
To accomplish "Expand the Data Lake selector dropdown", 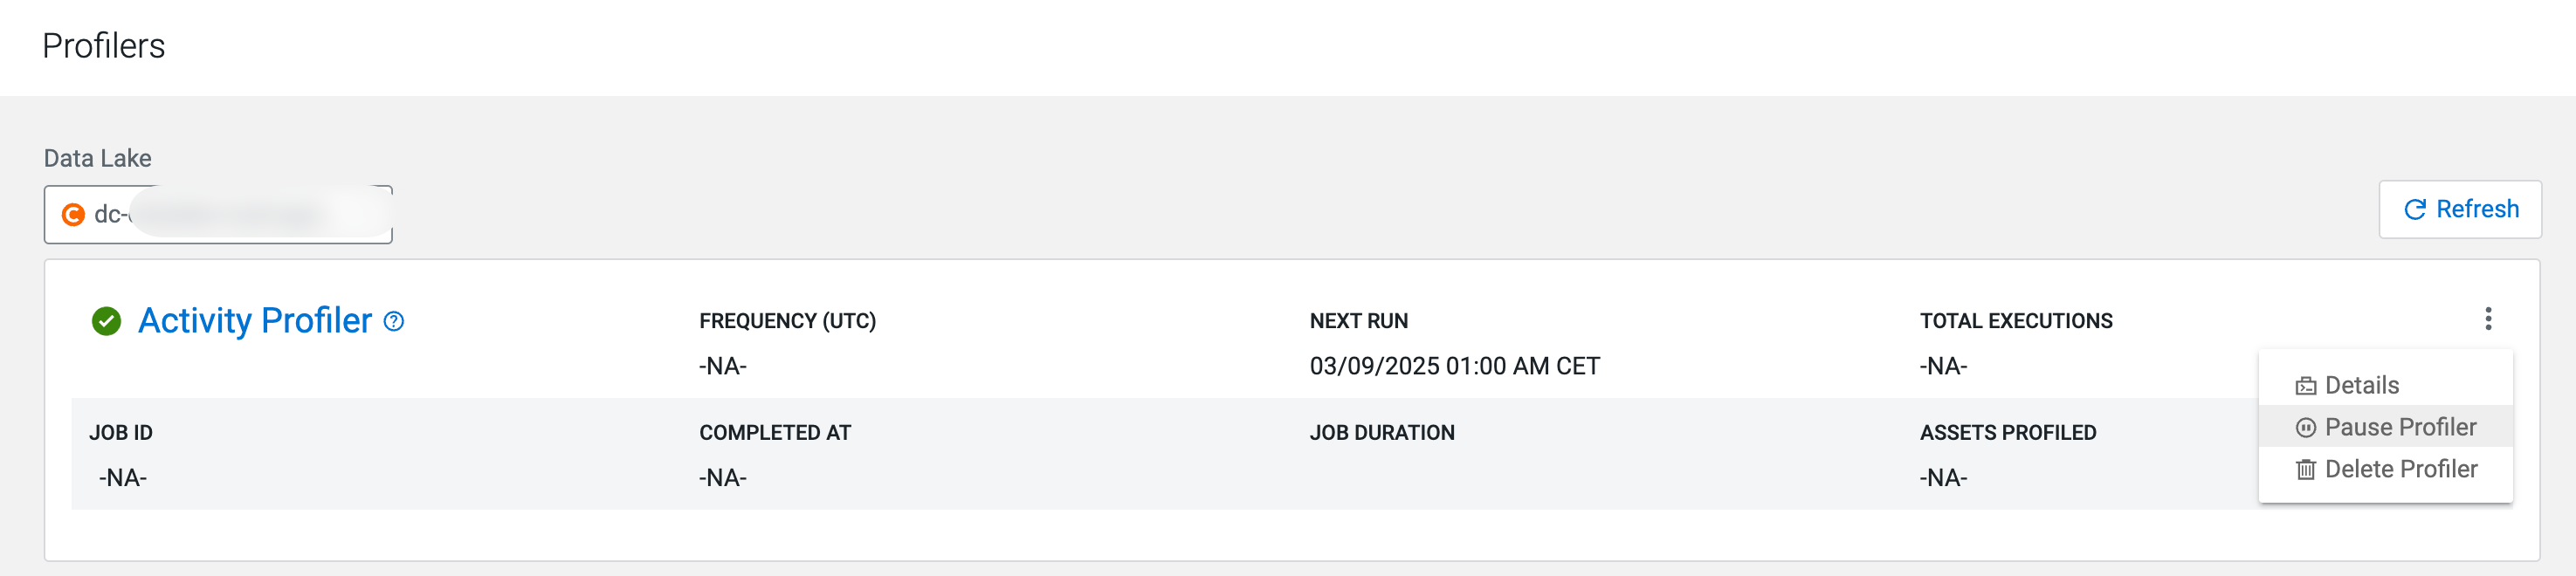I will click(218, 215).
